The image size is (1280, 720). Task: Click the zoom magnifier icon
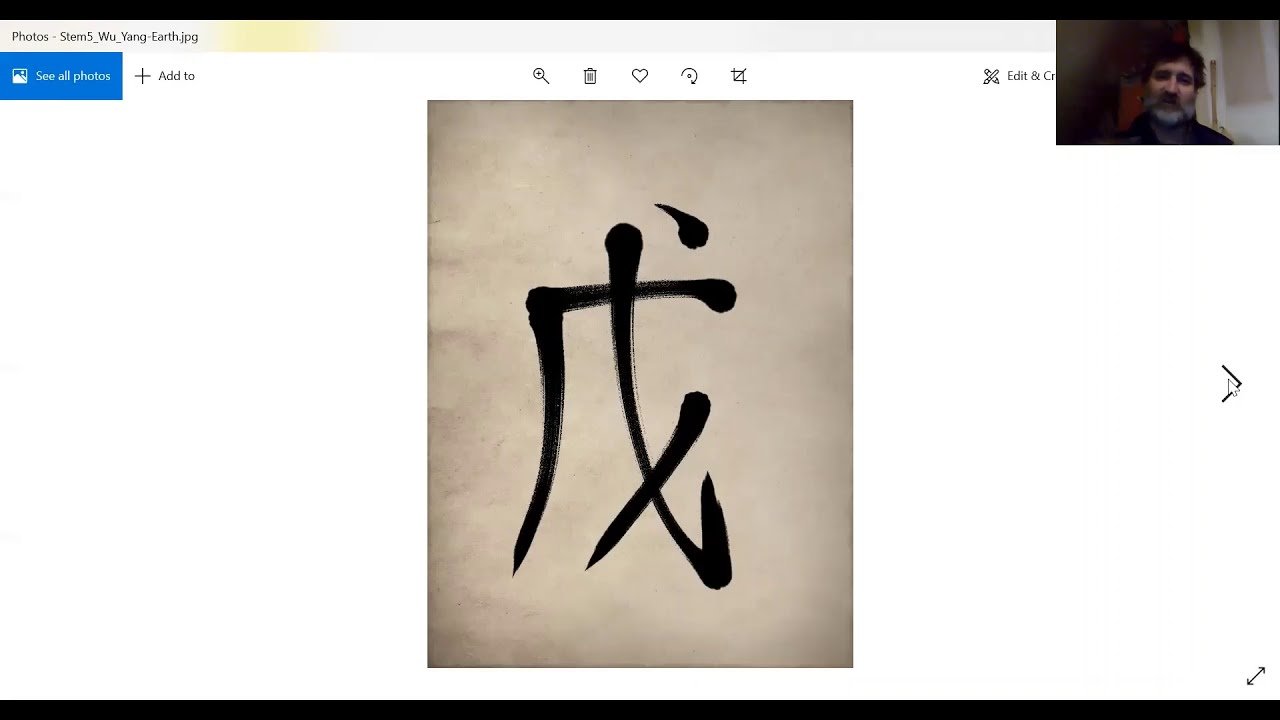(x=541, y=76)
